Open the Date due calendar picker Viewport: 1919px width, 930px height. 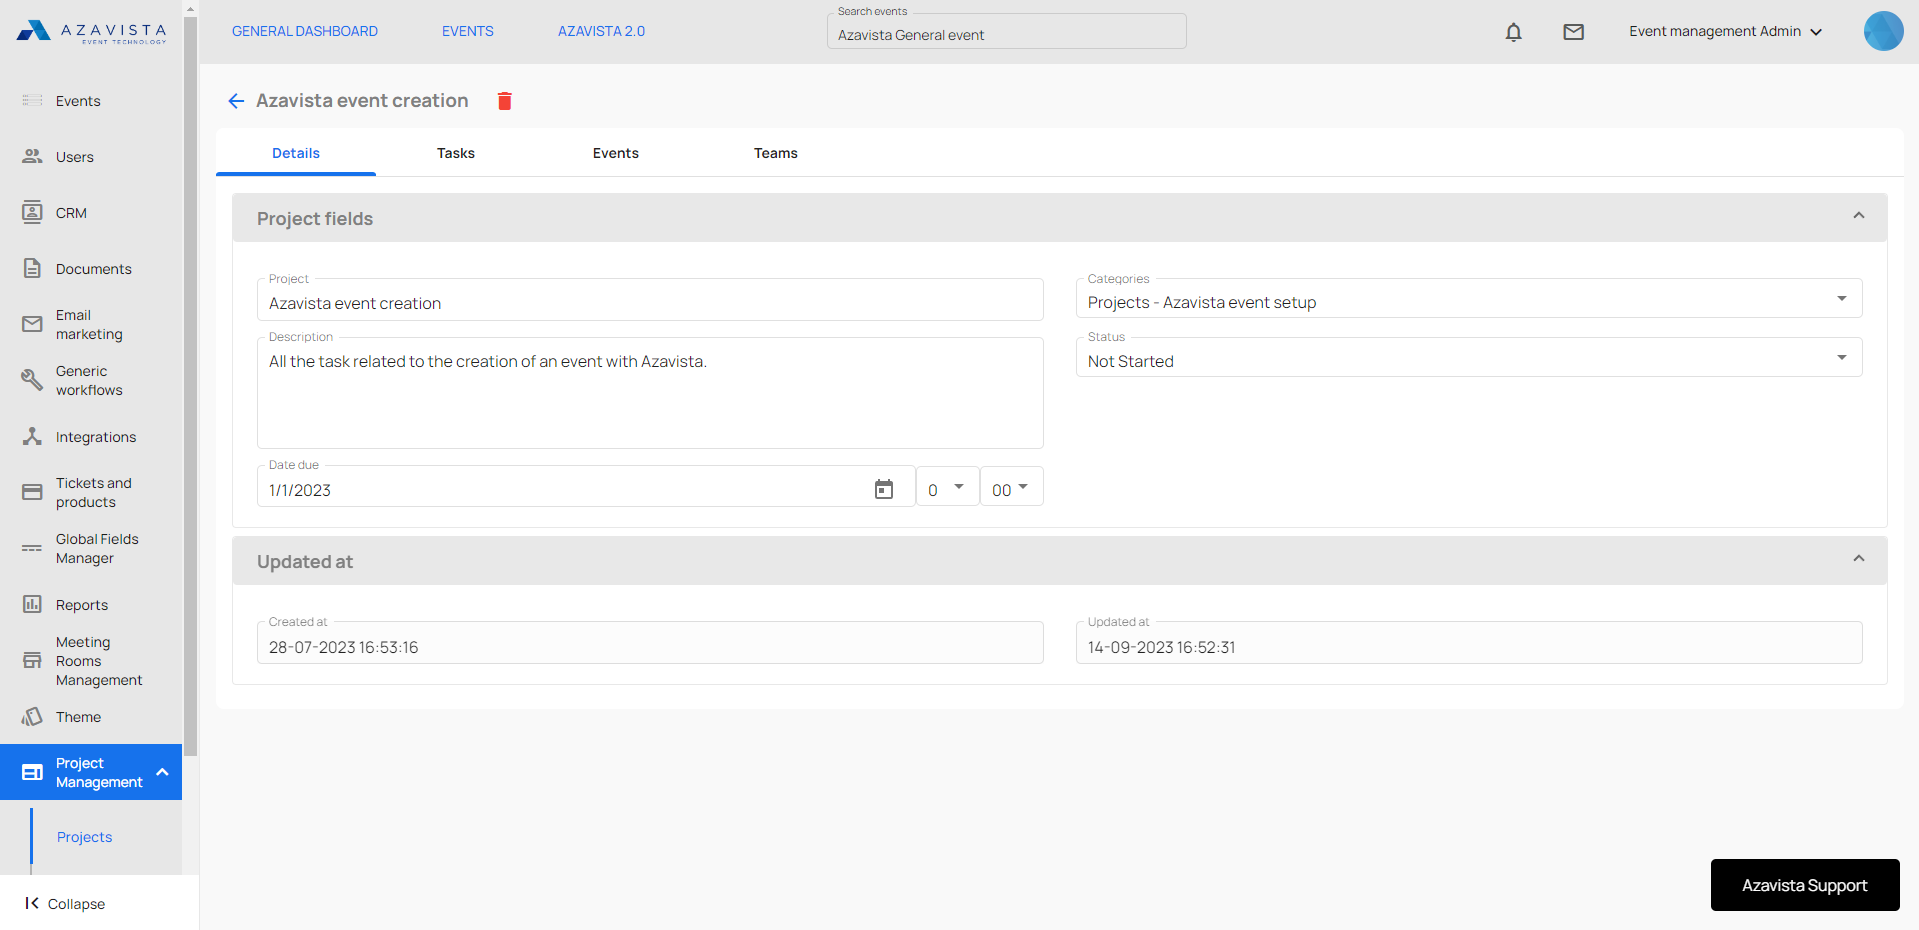click(x=884, y=489)
